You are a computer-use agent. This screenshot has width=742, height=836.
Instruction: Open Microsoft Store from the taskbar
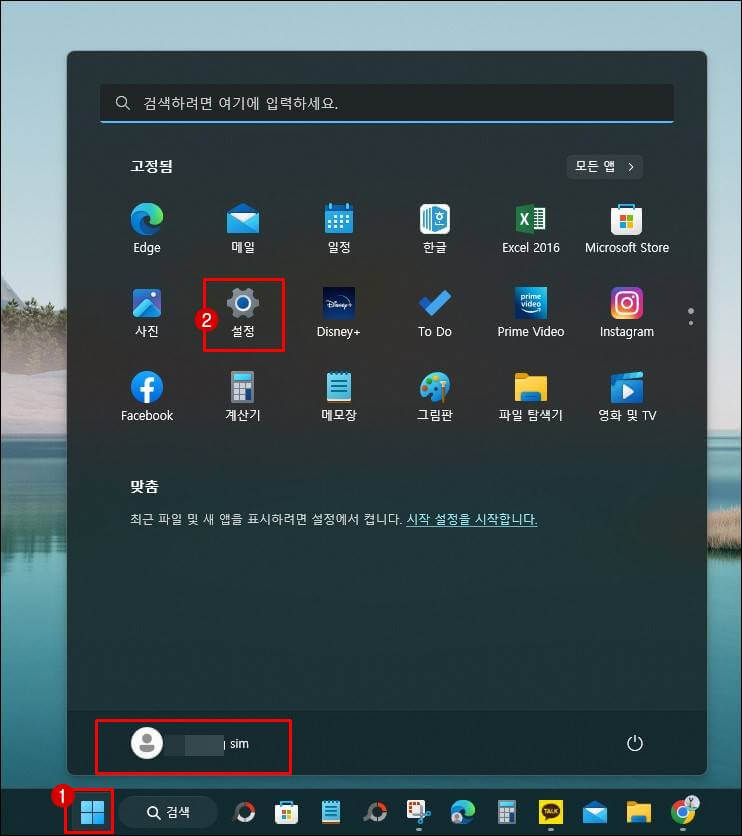click(286, 812)
